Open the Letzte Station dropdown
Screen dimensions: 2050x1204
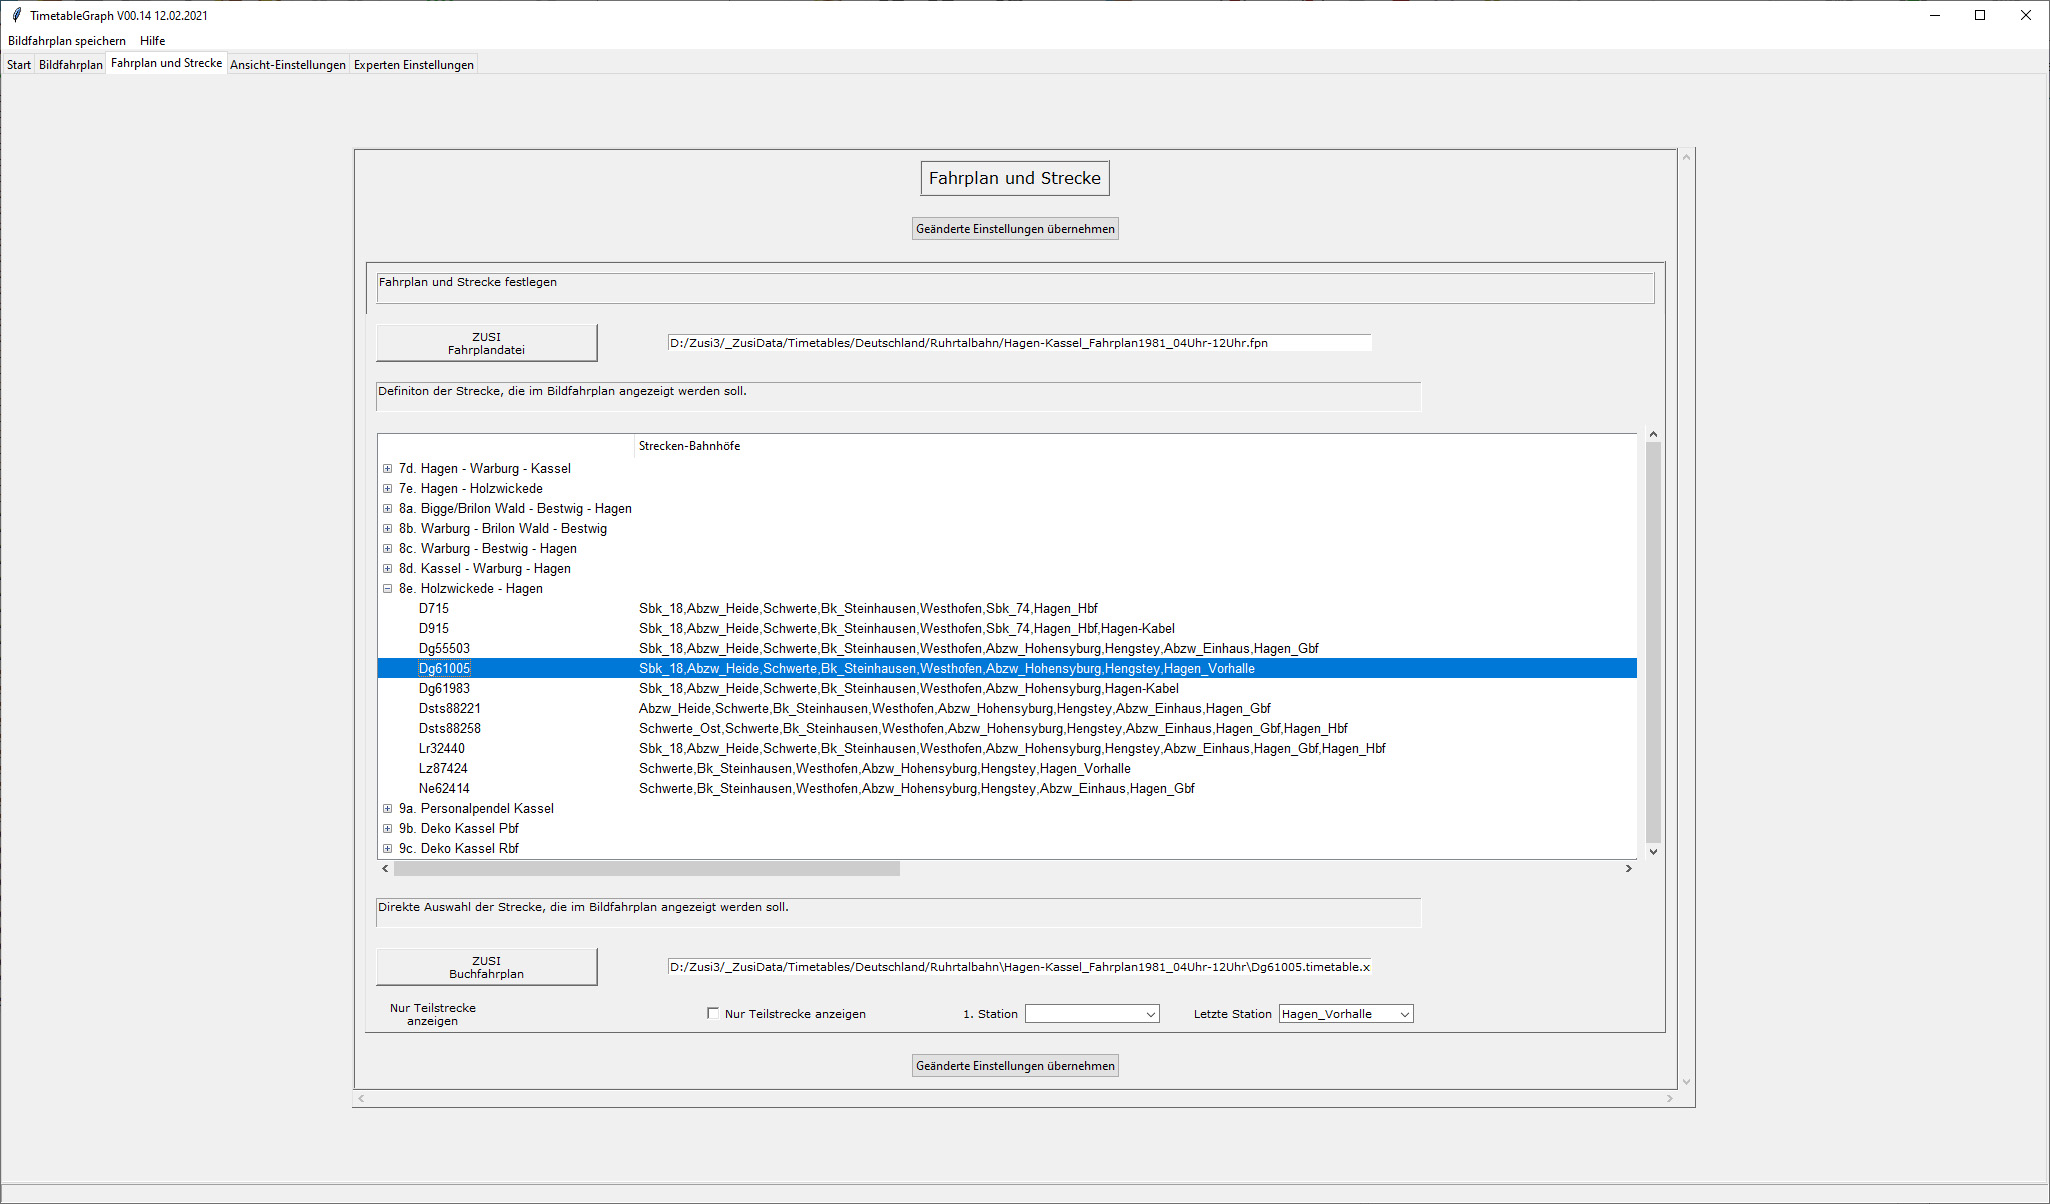point(1404,1014)
